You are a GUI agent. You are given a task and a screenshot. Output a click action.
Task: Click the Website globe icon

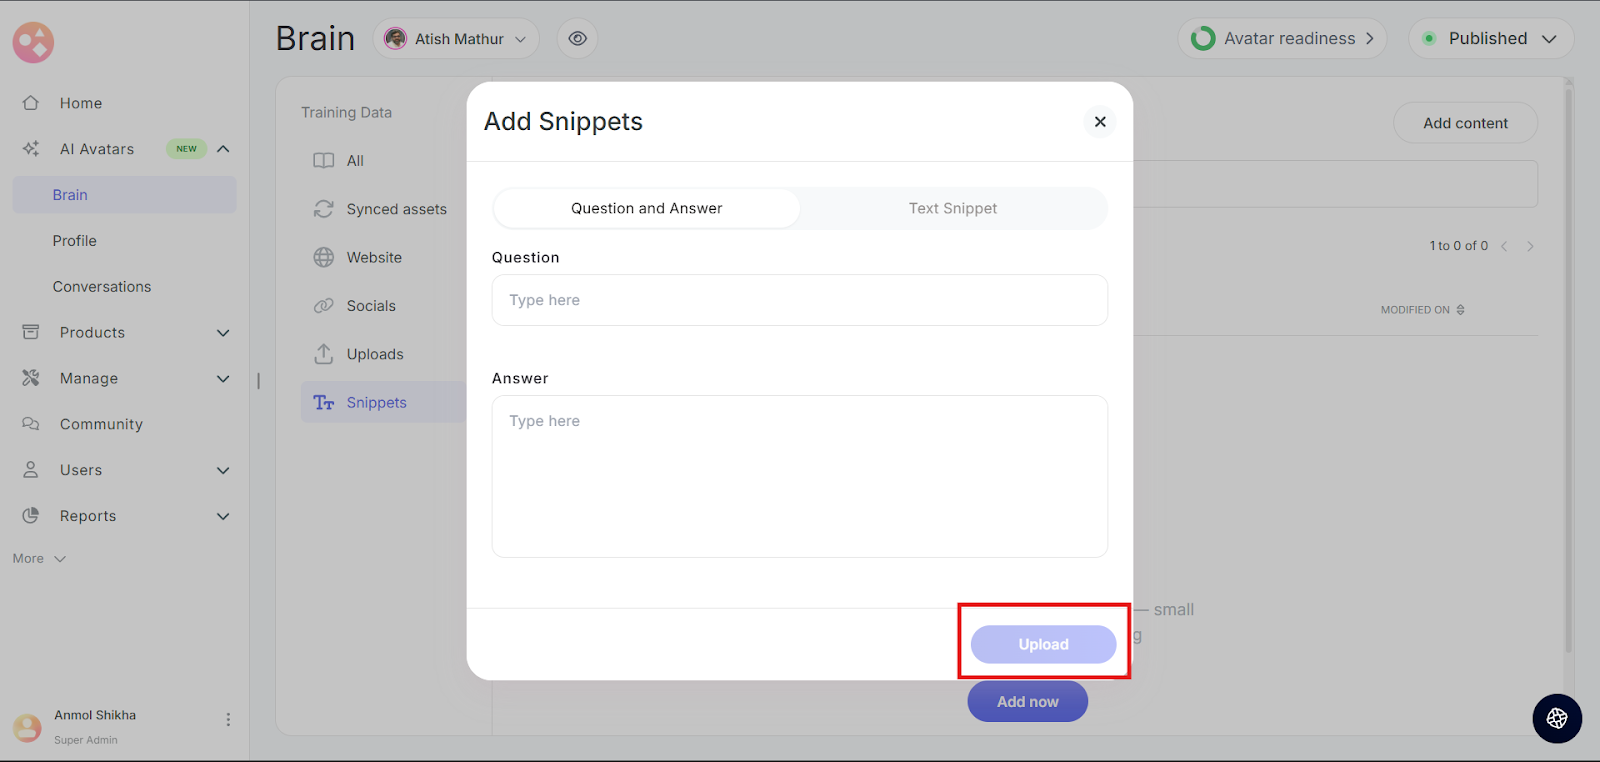324,258
